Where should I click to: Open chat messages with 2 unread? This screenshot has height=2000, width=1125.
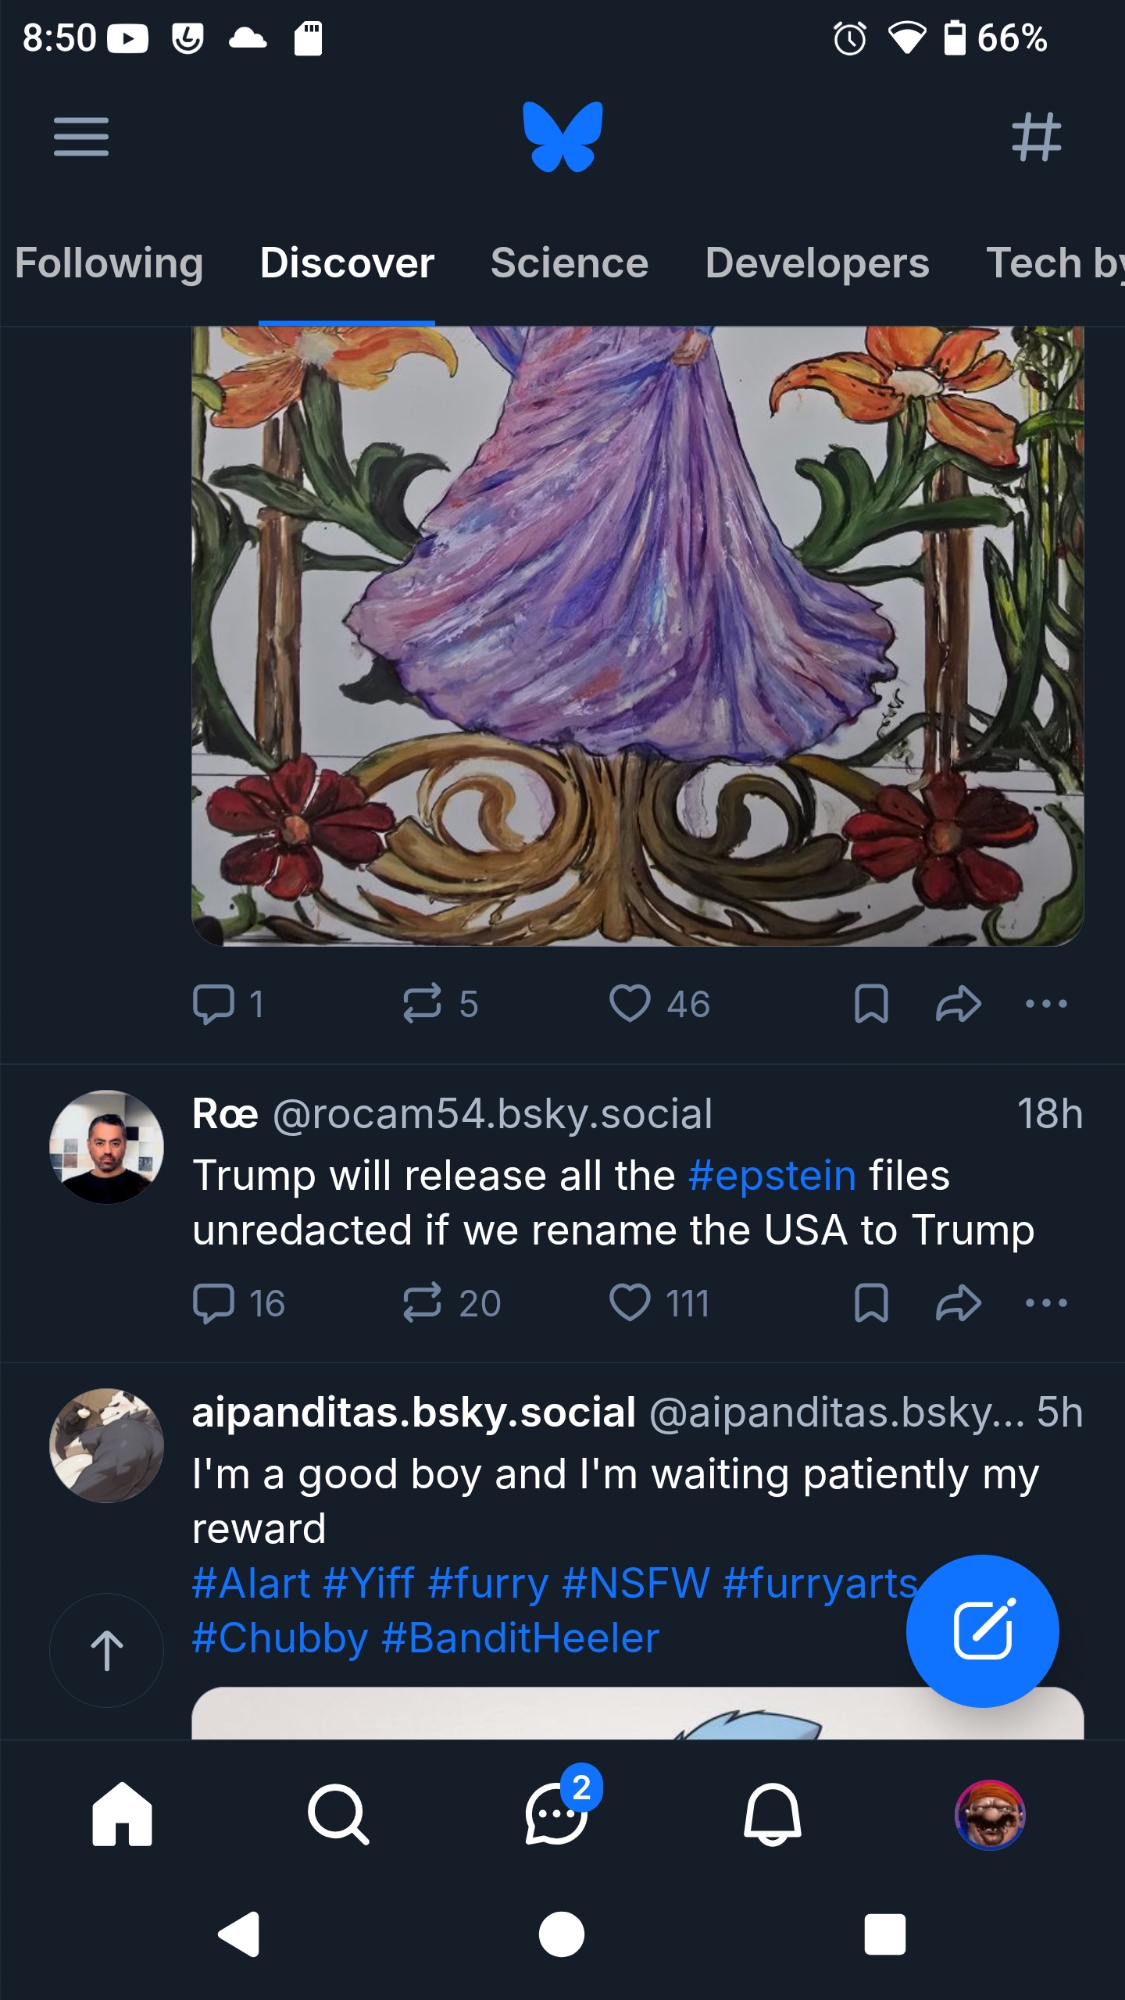558,1814
